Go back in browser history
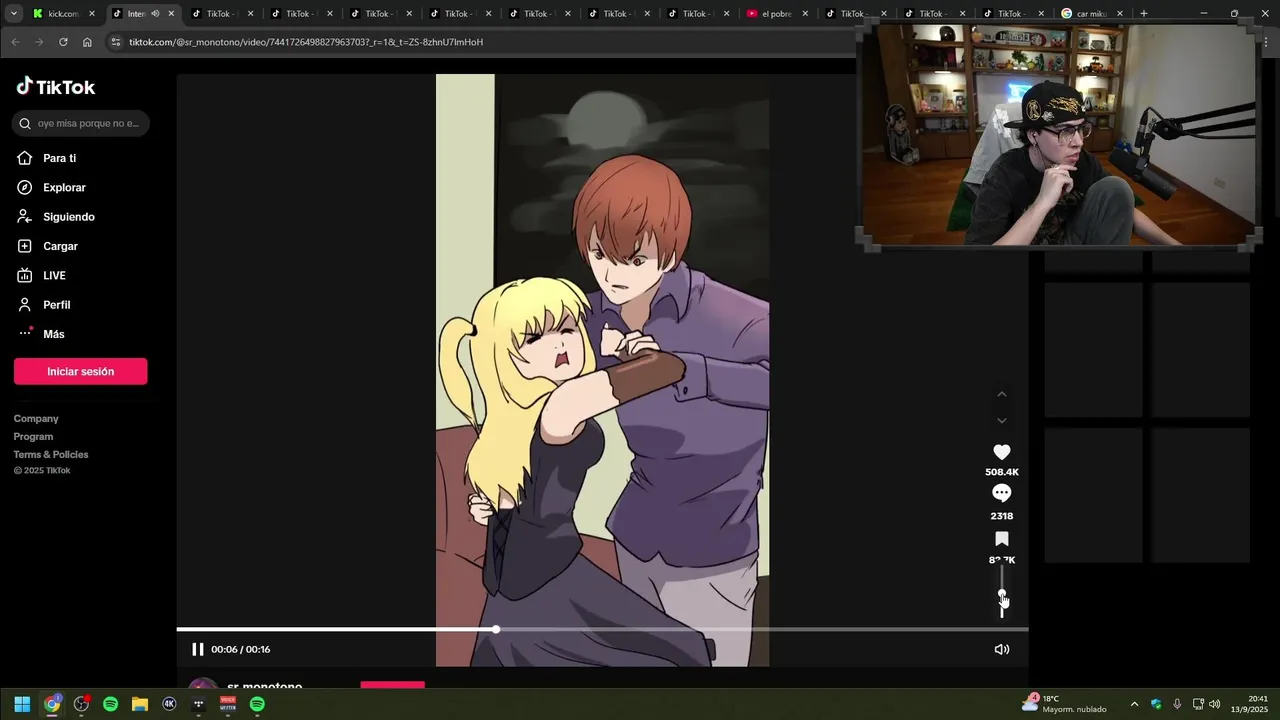1280x720 pixels. (x=15, y=42)
